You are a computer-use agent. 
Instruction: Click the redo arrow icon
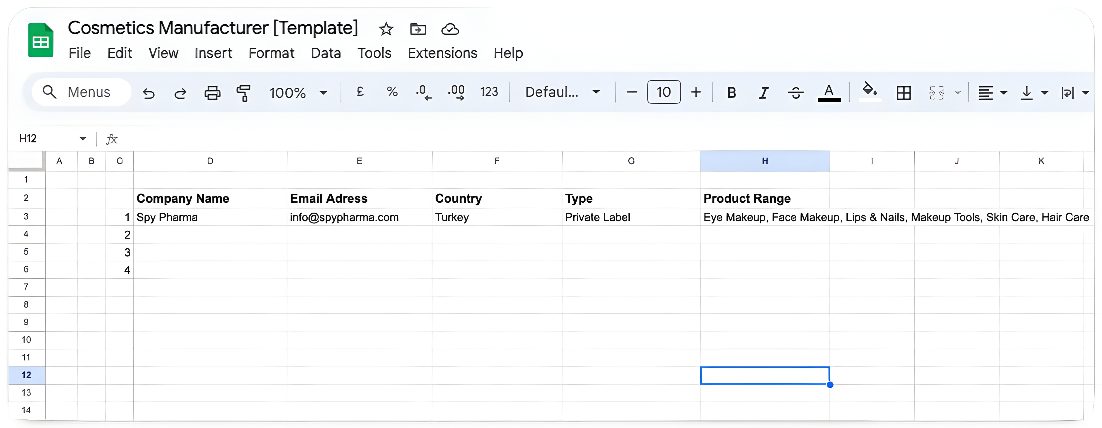click(181, 93)
